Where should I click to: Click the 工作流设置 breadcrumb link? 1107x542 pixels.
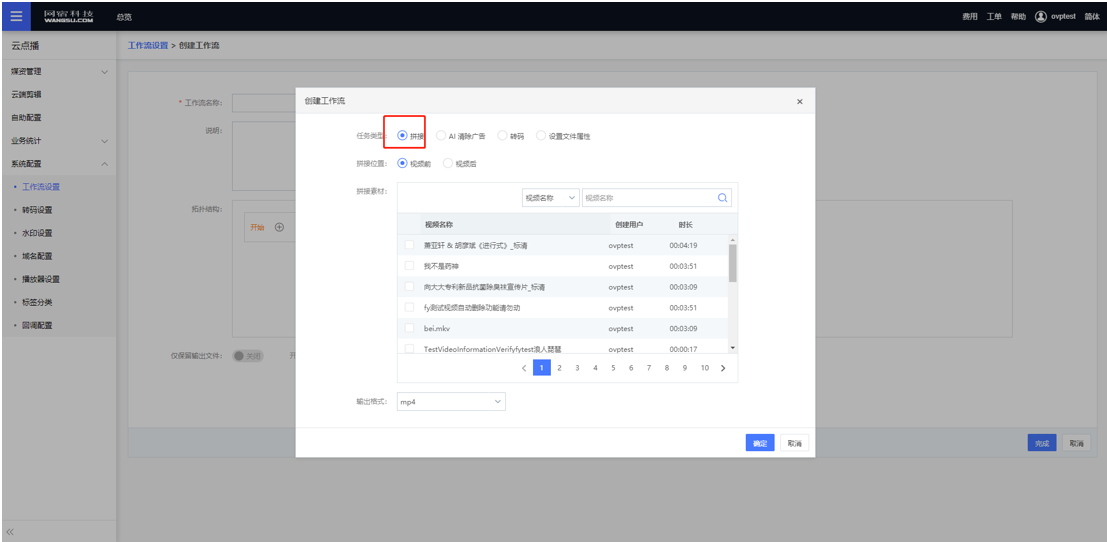(x=148, y=46)
